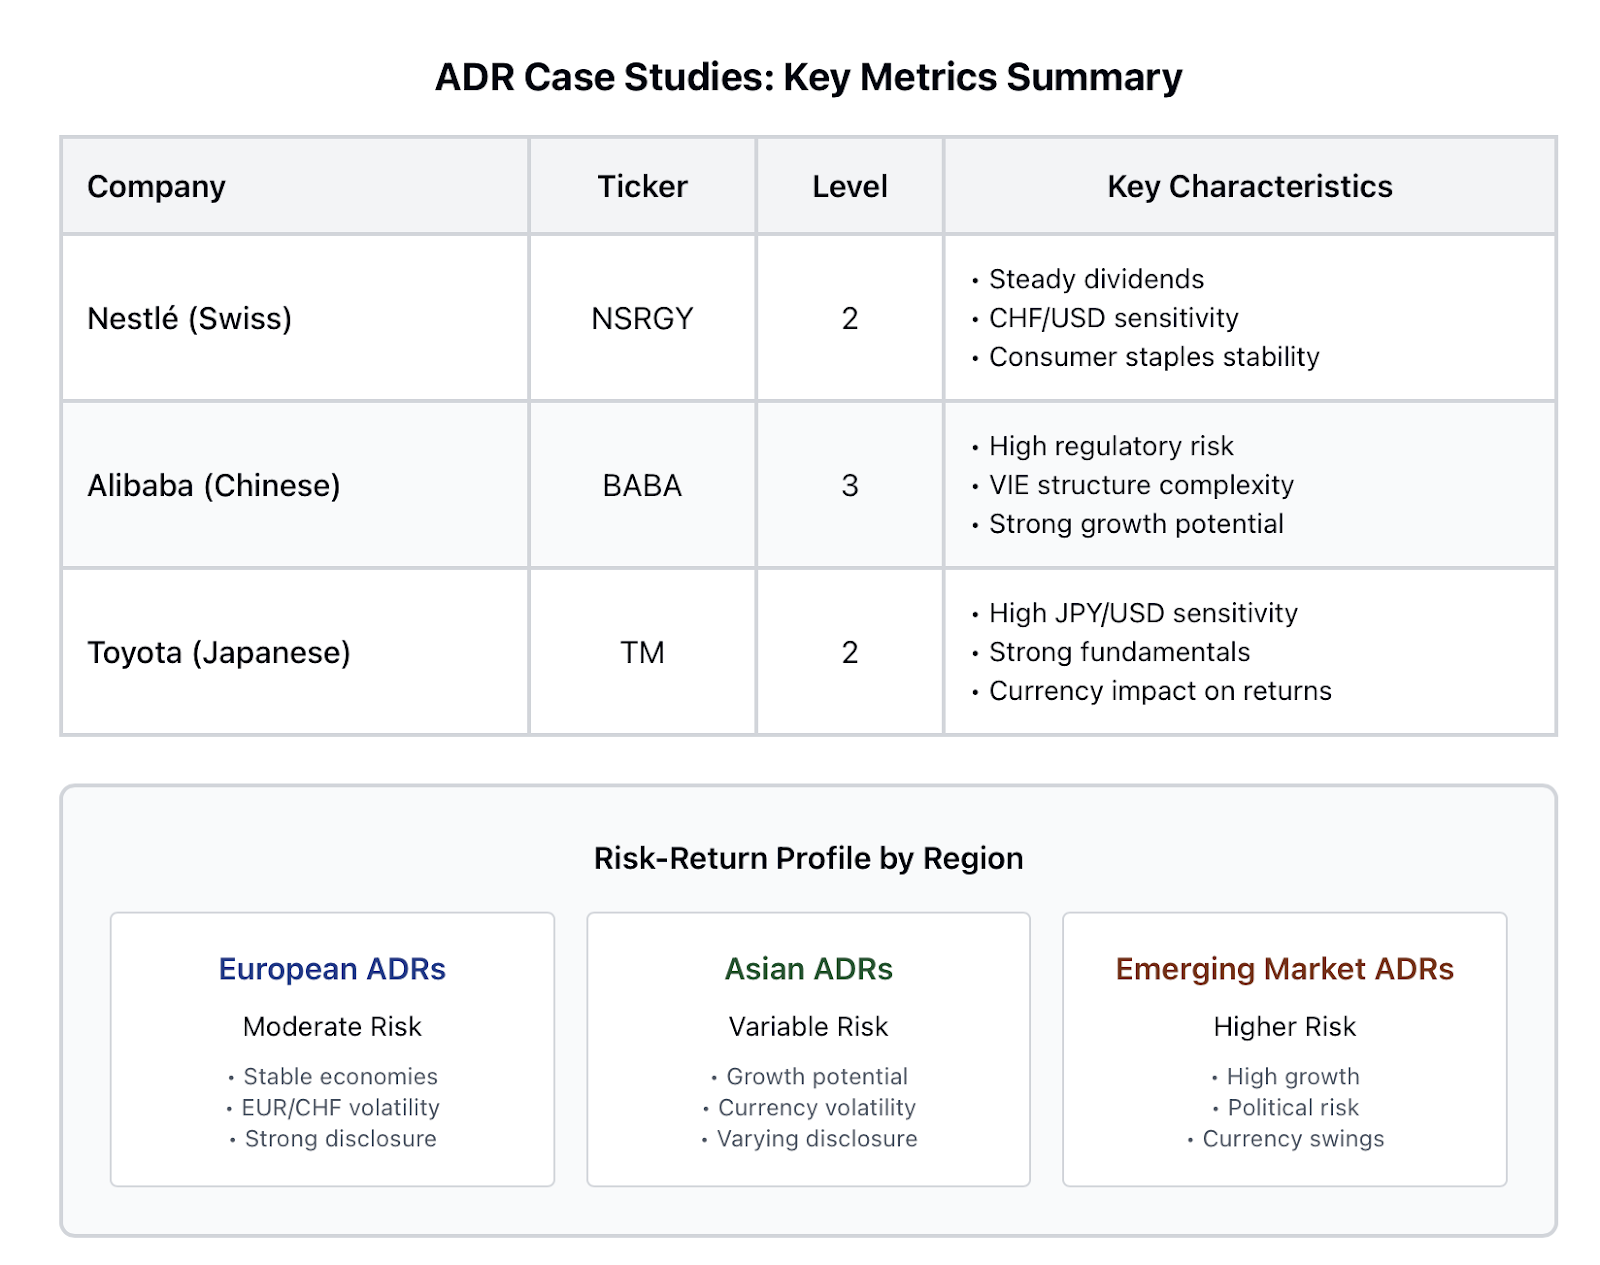The width and height of the screenshot is (1600, 1265).
Task: Click the 'NSRGY' ticker cell
Action: coord(642,318)
